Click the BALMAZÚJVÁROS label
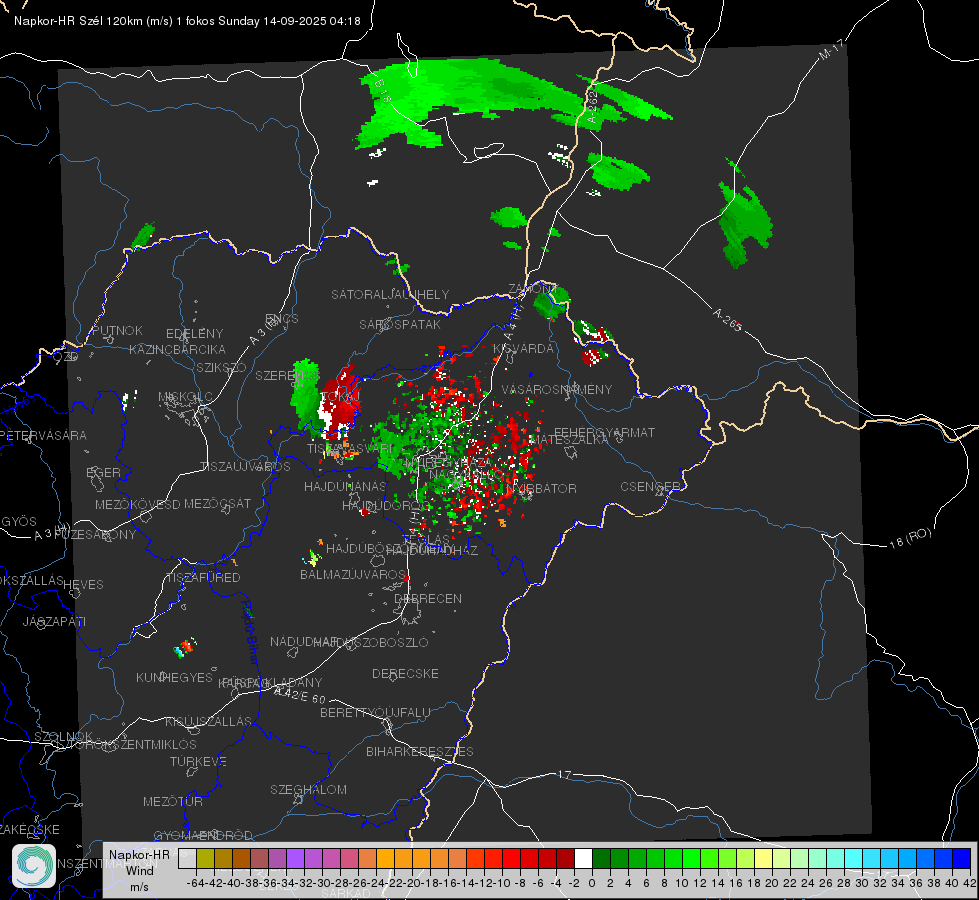The image size is (979, 900). coord(353,574)
